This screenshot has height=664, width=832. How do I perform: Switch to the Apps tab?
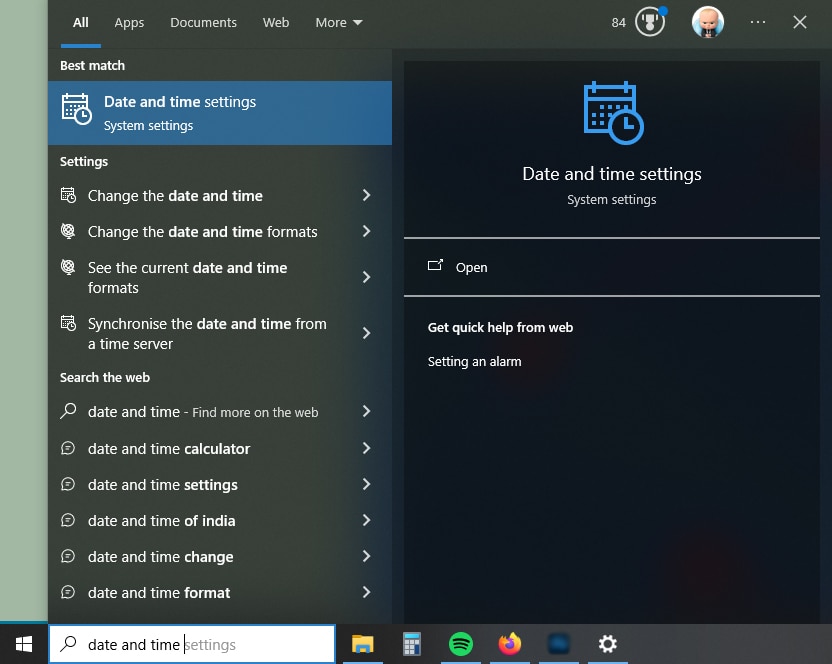pos(129,22)
